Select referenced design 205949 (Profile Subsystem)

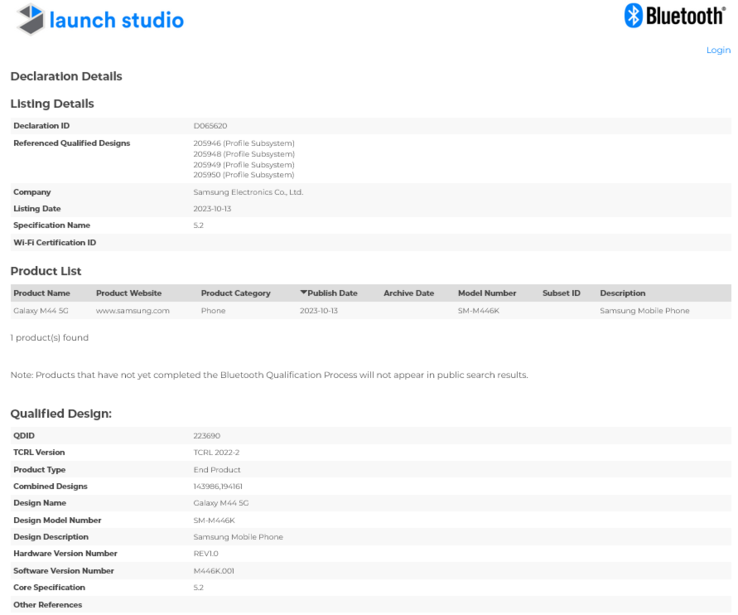pyautogui.click(x=243, y=165)
